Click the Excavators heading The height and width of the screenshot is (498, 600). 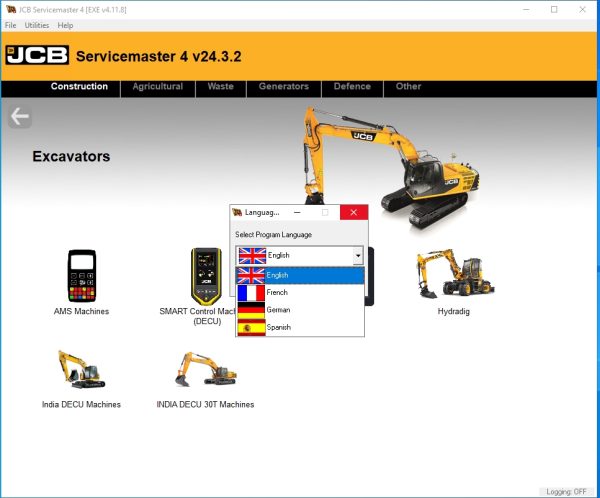[x=71, y=156]
